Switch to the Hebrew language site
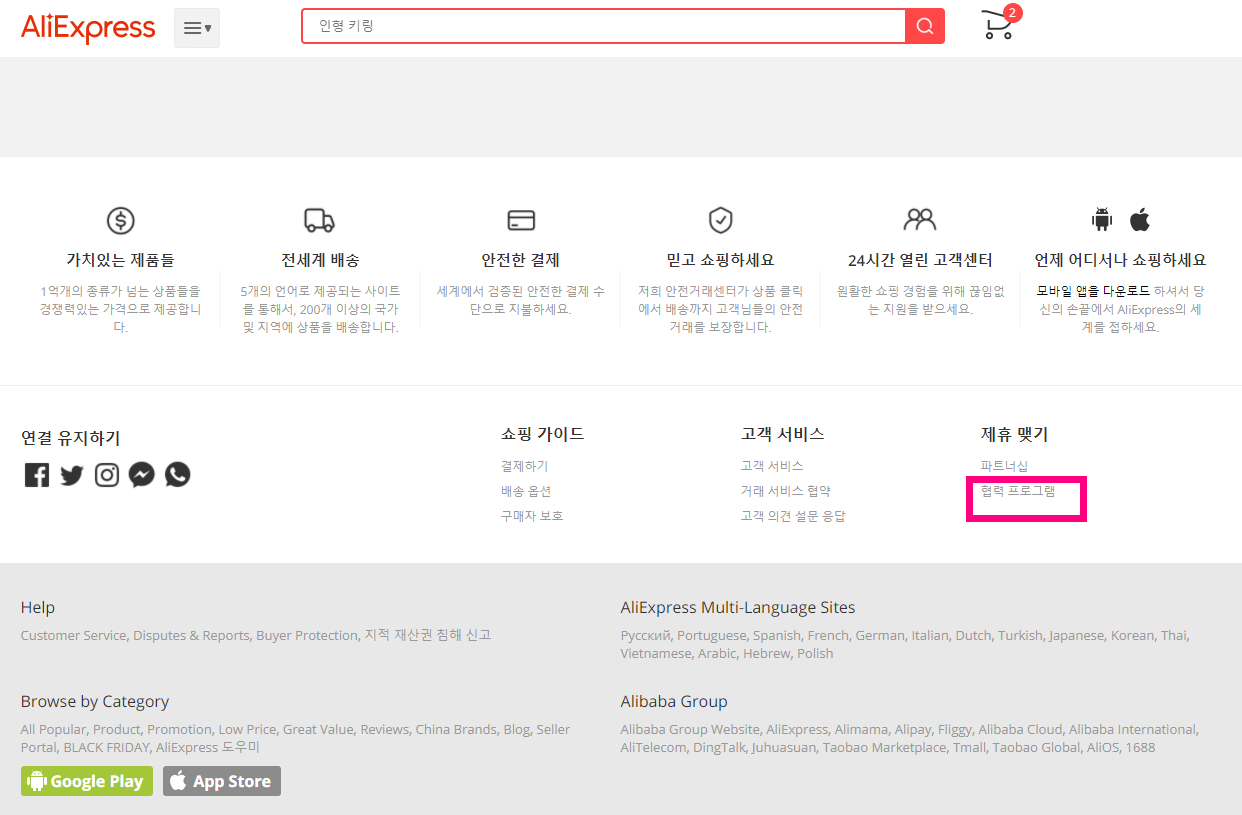The image size is (1242, 815). 766,653
